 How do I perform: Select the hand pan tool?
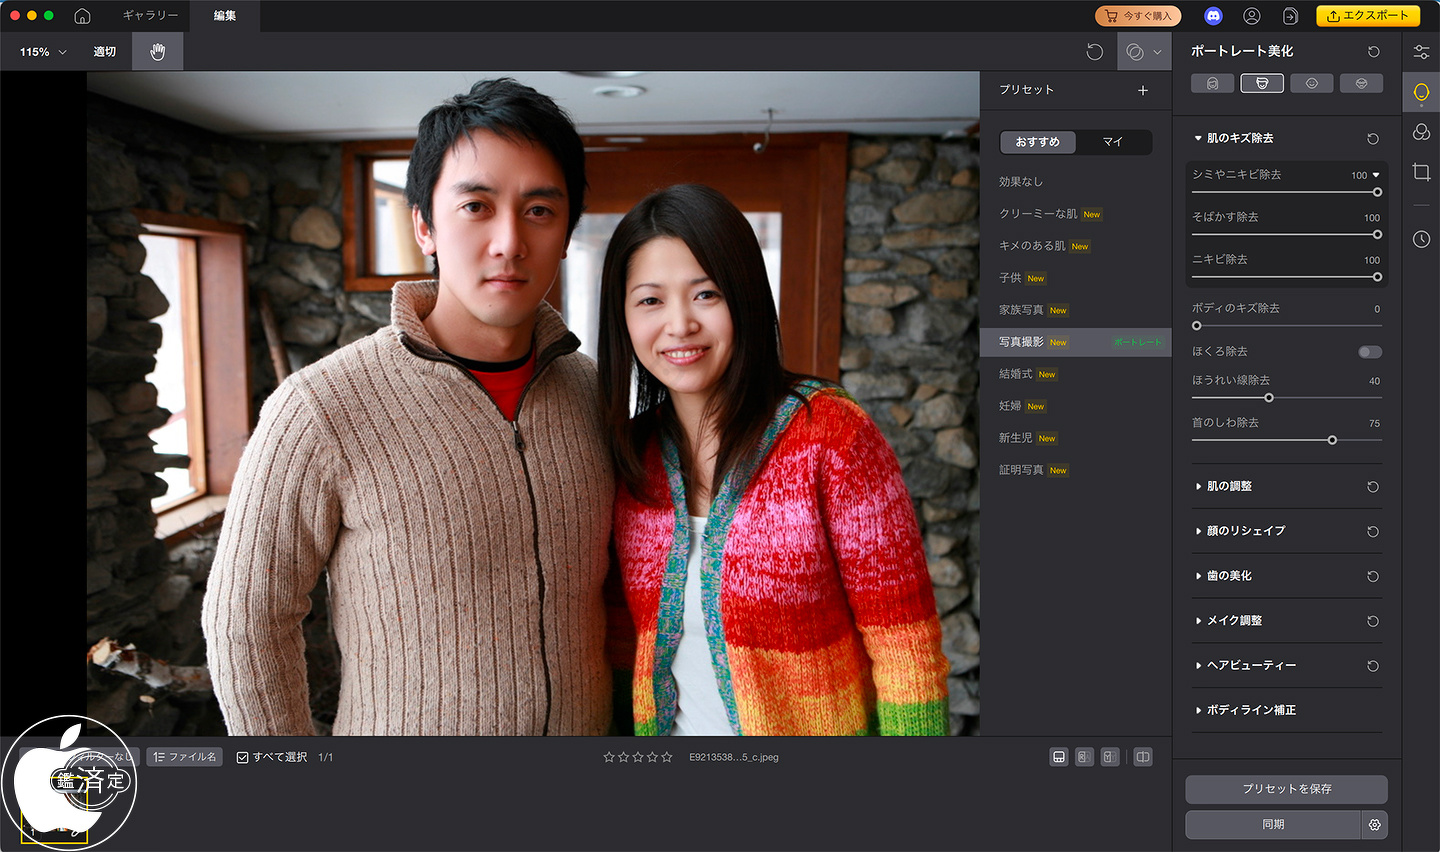tap(157, 52)
